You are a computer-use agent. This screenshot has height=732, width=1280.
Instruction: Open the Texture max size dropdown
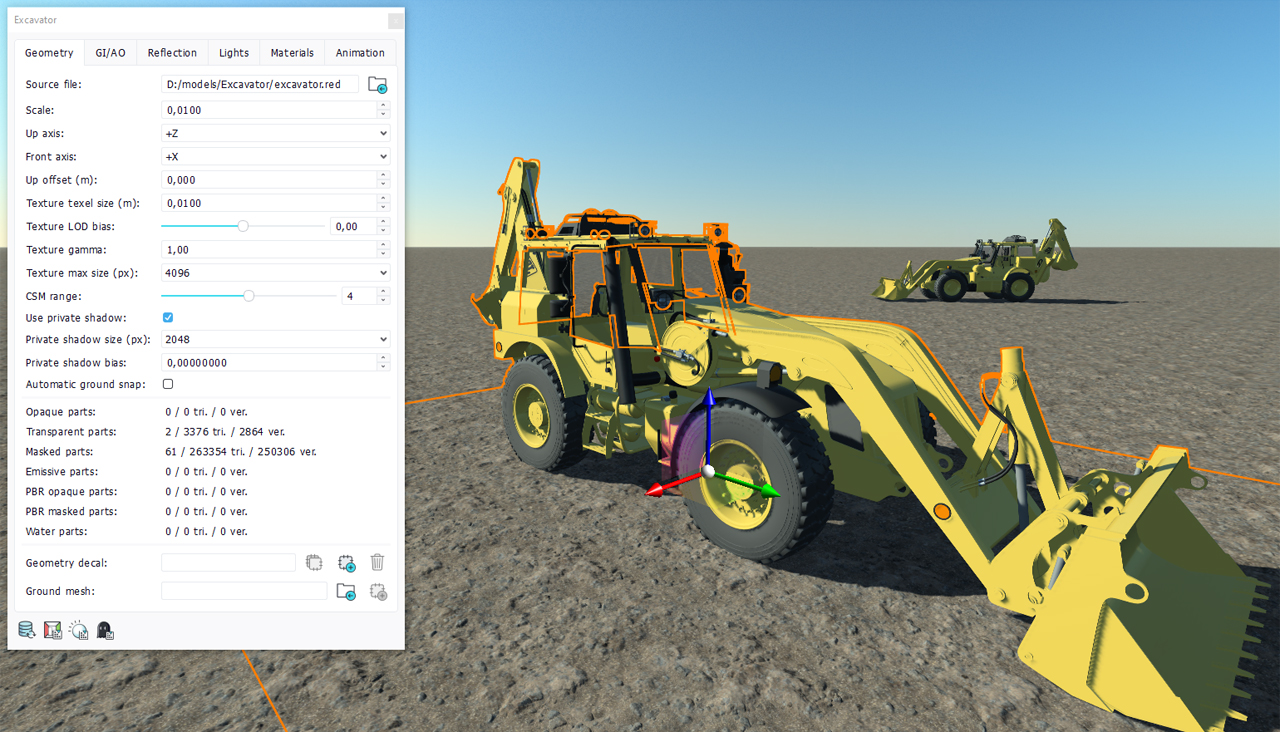click(275, 273)
